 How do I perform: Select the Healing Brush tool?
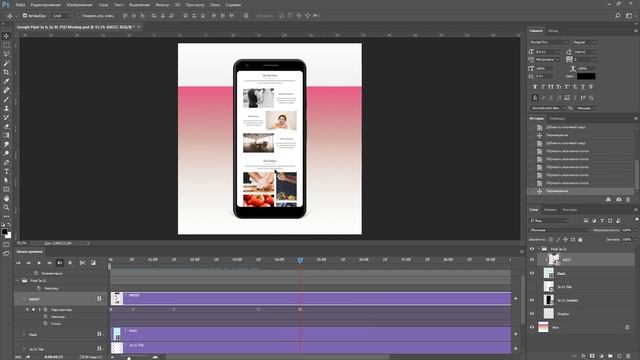[x=6, y=90]
